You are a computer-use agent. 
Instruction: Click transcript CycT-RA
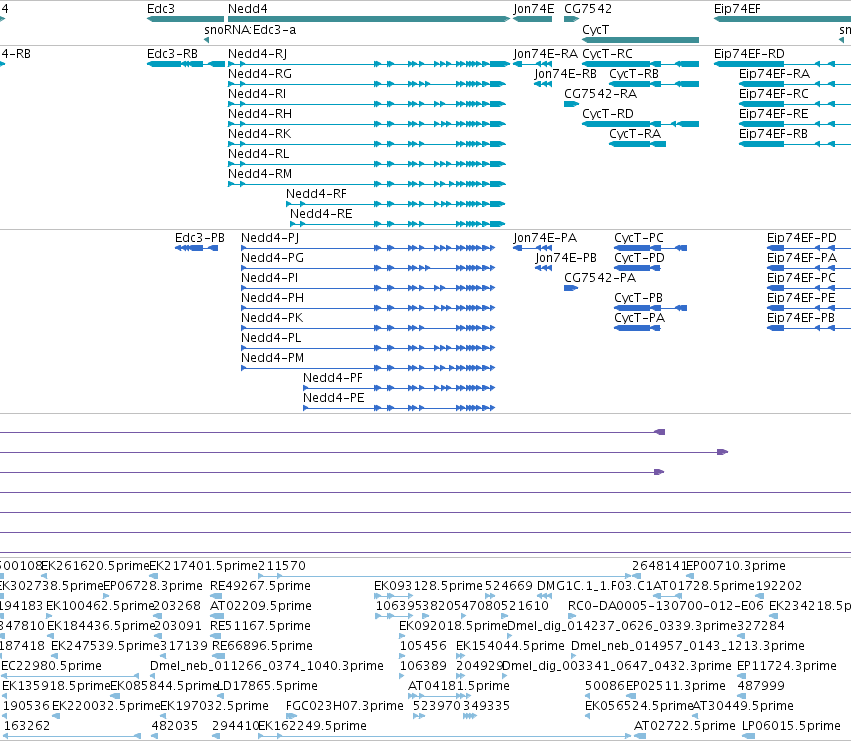coord(635,134)
